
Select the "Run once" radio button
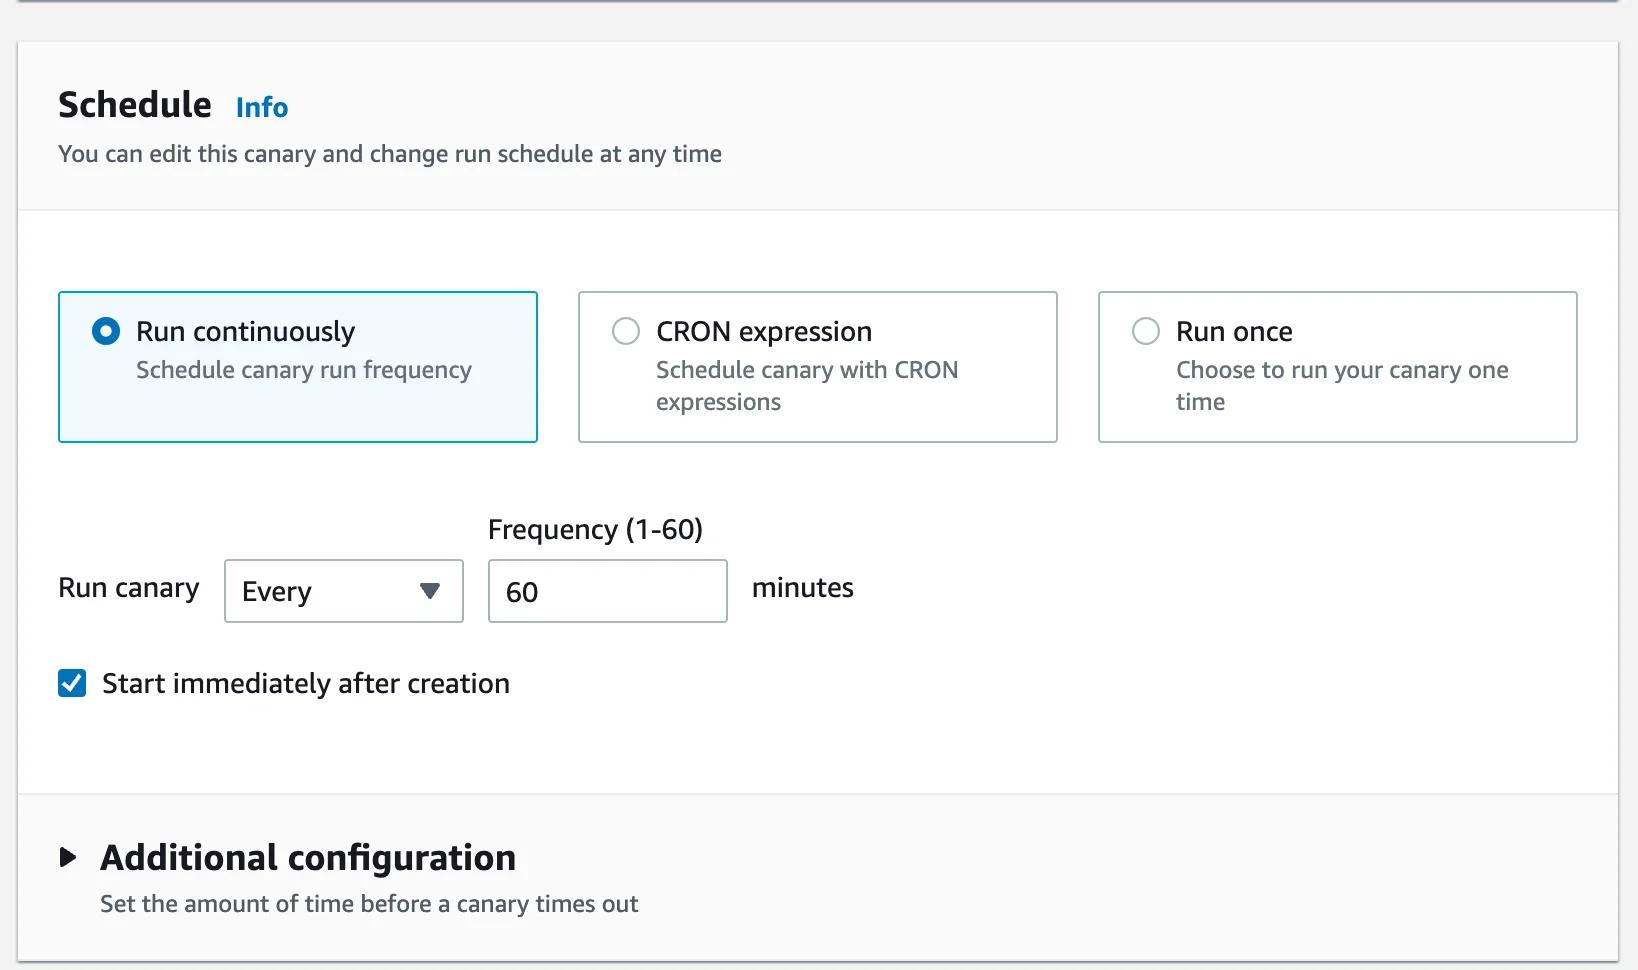click(1145, 331)
